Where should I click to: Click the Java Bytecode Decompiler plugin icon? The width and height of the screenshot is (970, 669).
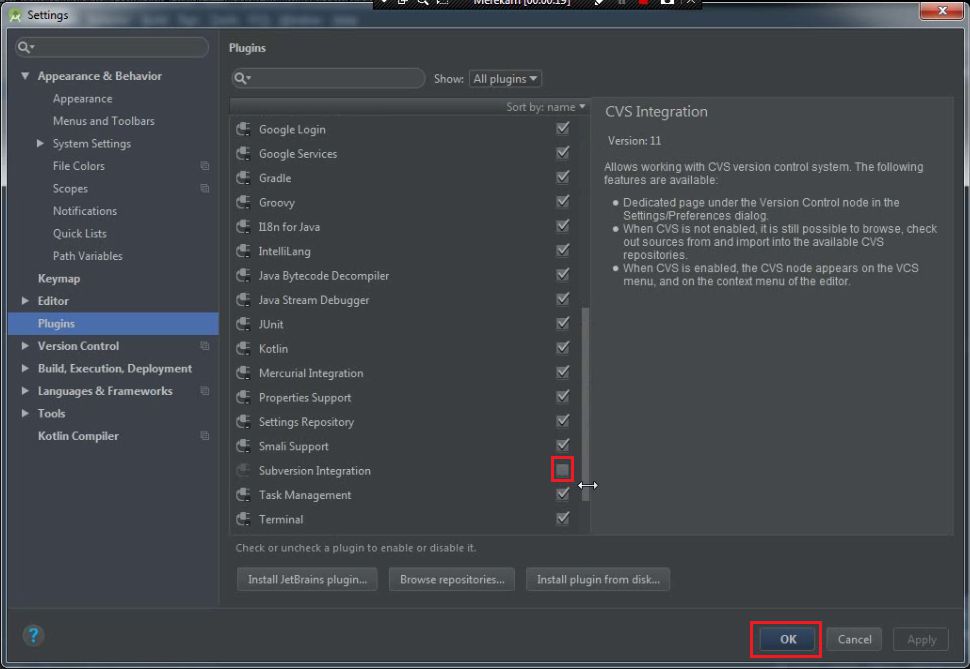(244, 275)
